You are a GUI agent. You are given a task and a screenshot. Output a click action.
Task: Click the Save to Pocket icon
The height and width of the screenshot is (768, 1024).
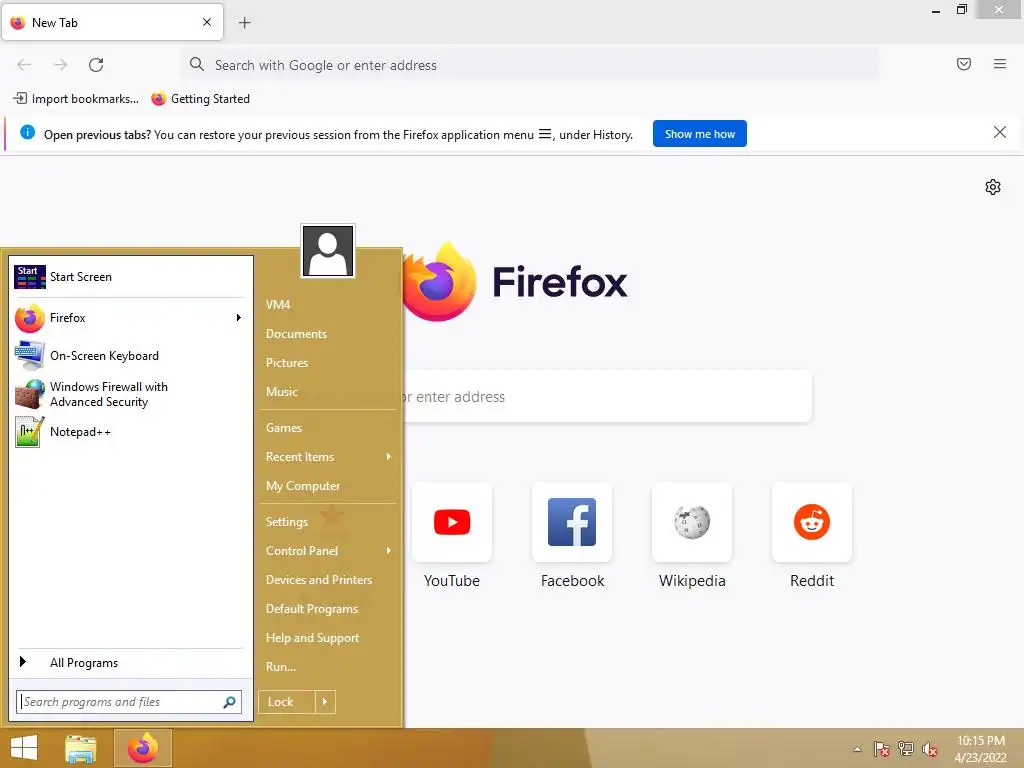coord(964,64)
